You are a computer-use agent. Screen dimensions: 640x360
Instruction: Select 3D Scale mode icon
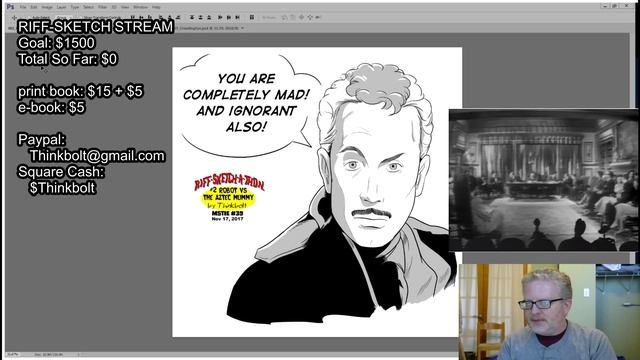click(318, 18)
